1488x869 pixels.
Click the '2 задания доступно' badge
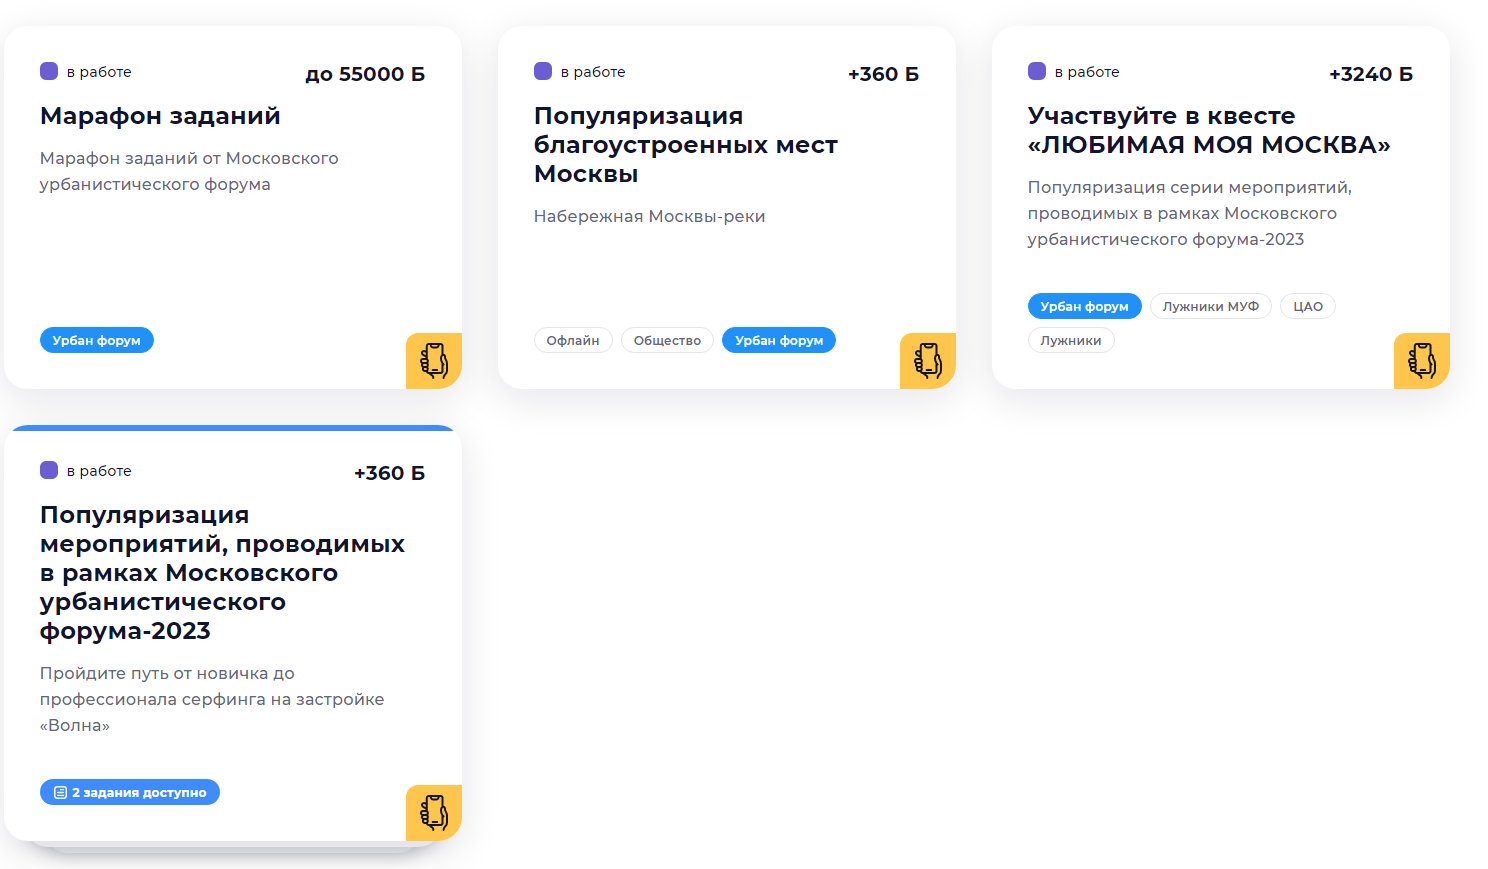click(130, 792)
